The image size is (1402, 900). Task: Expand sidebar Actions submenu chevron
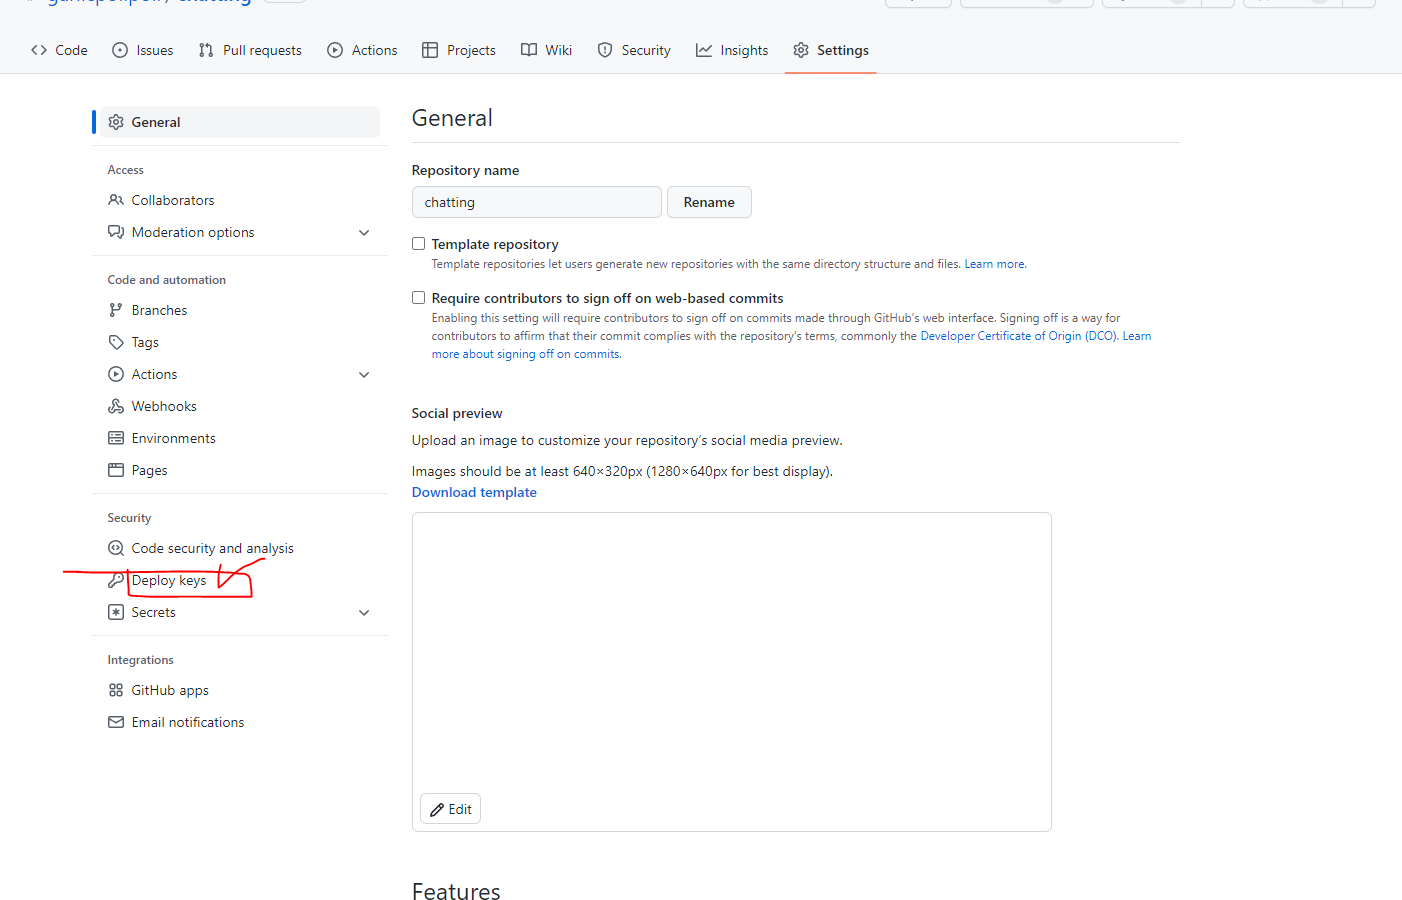tap(364, 374)
